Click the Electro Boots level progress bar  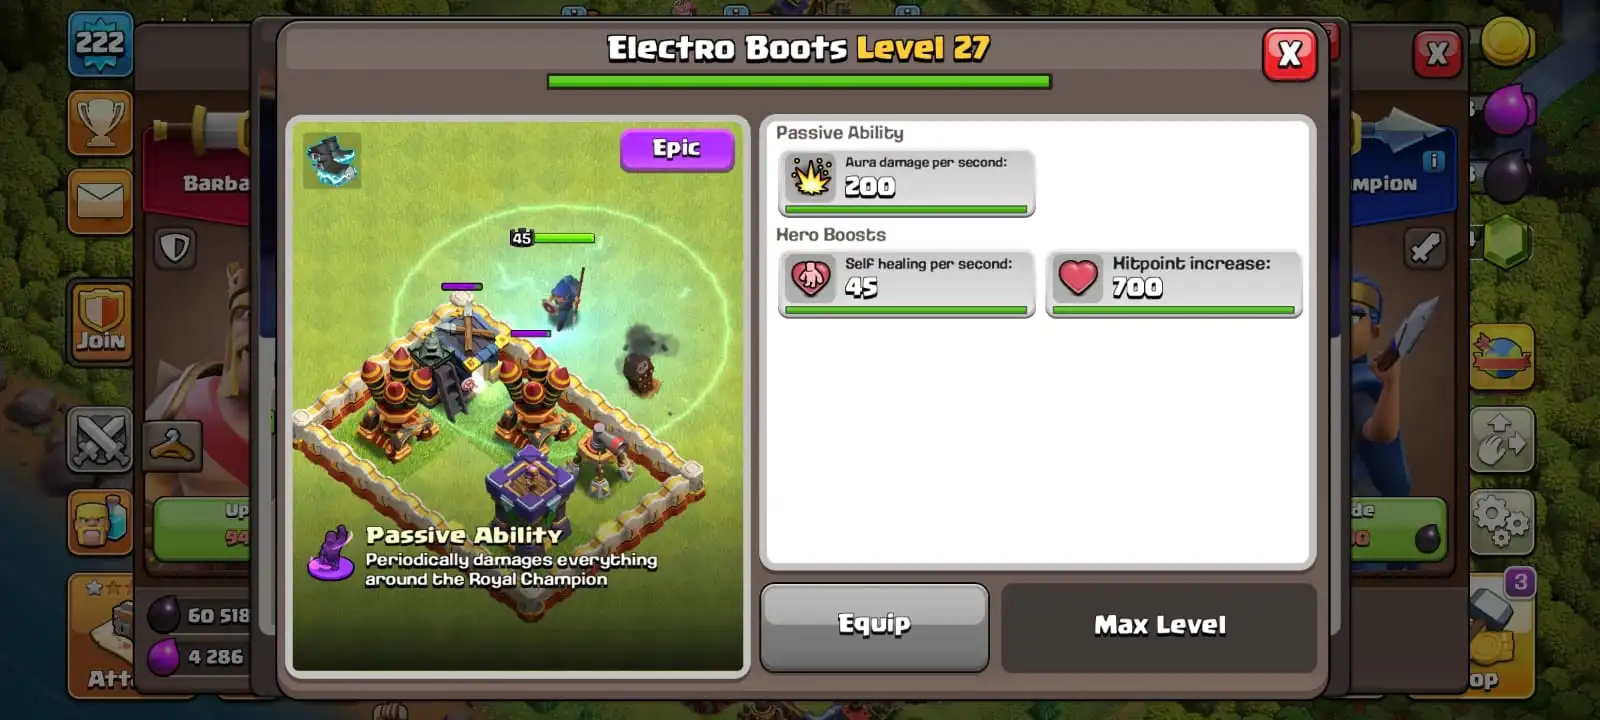pos(799,82)
